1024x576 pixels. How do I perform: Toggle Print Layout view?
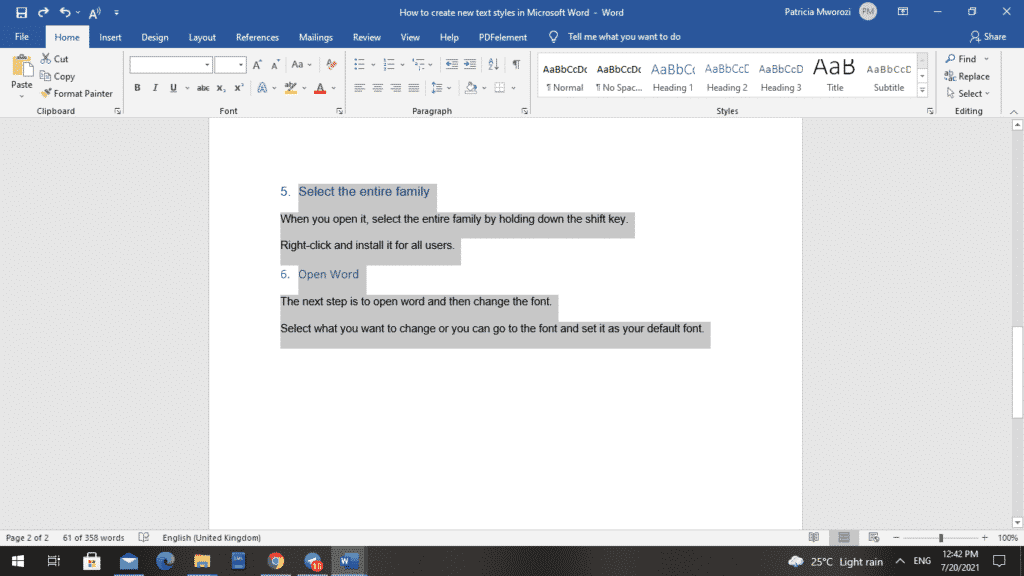click(844, 537)
